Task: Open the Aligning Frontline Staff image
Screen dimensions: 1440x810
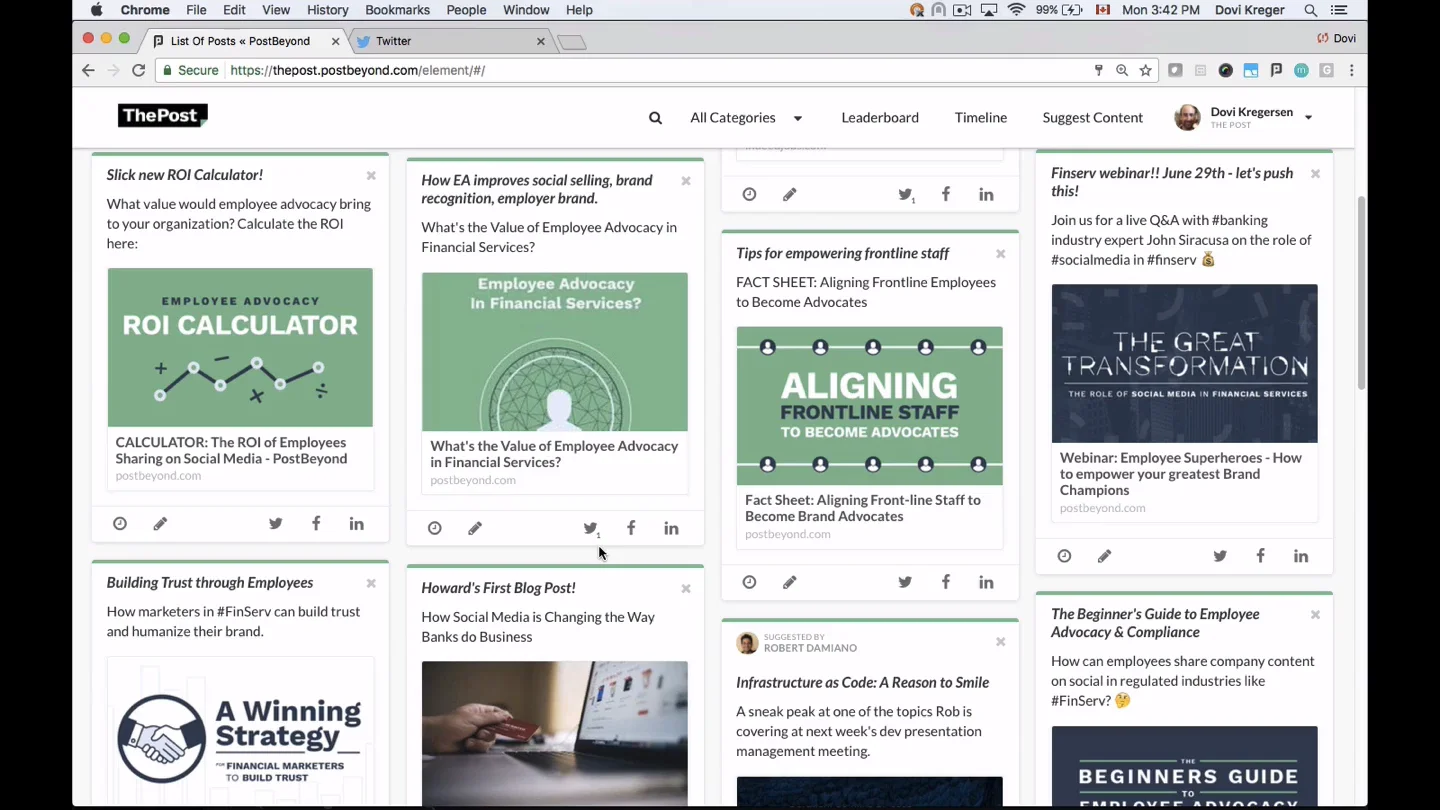Action: pyautogui.click(x=869, y=406)
